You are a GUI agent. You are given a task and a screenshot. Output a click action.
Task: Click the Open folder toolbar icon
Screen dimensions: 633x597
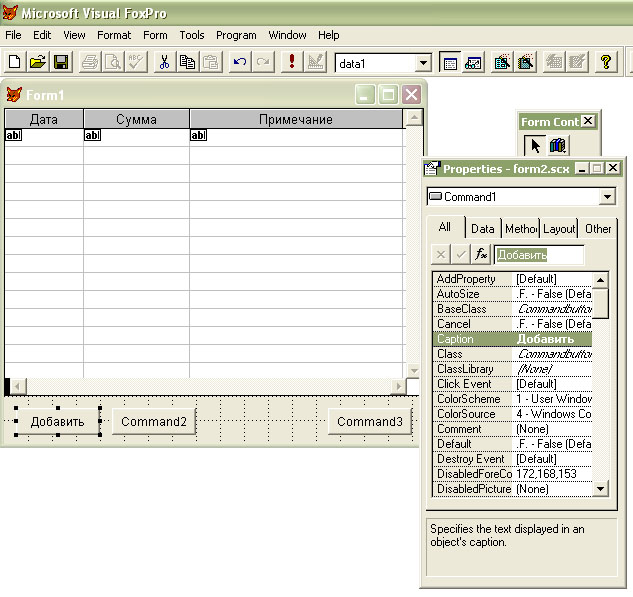pyautogui.click(x=37, y=62)
